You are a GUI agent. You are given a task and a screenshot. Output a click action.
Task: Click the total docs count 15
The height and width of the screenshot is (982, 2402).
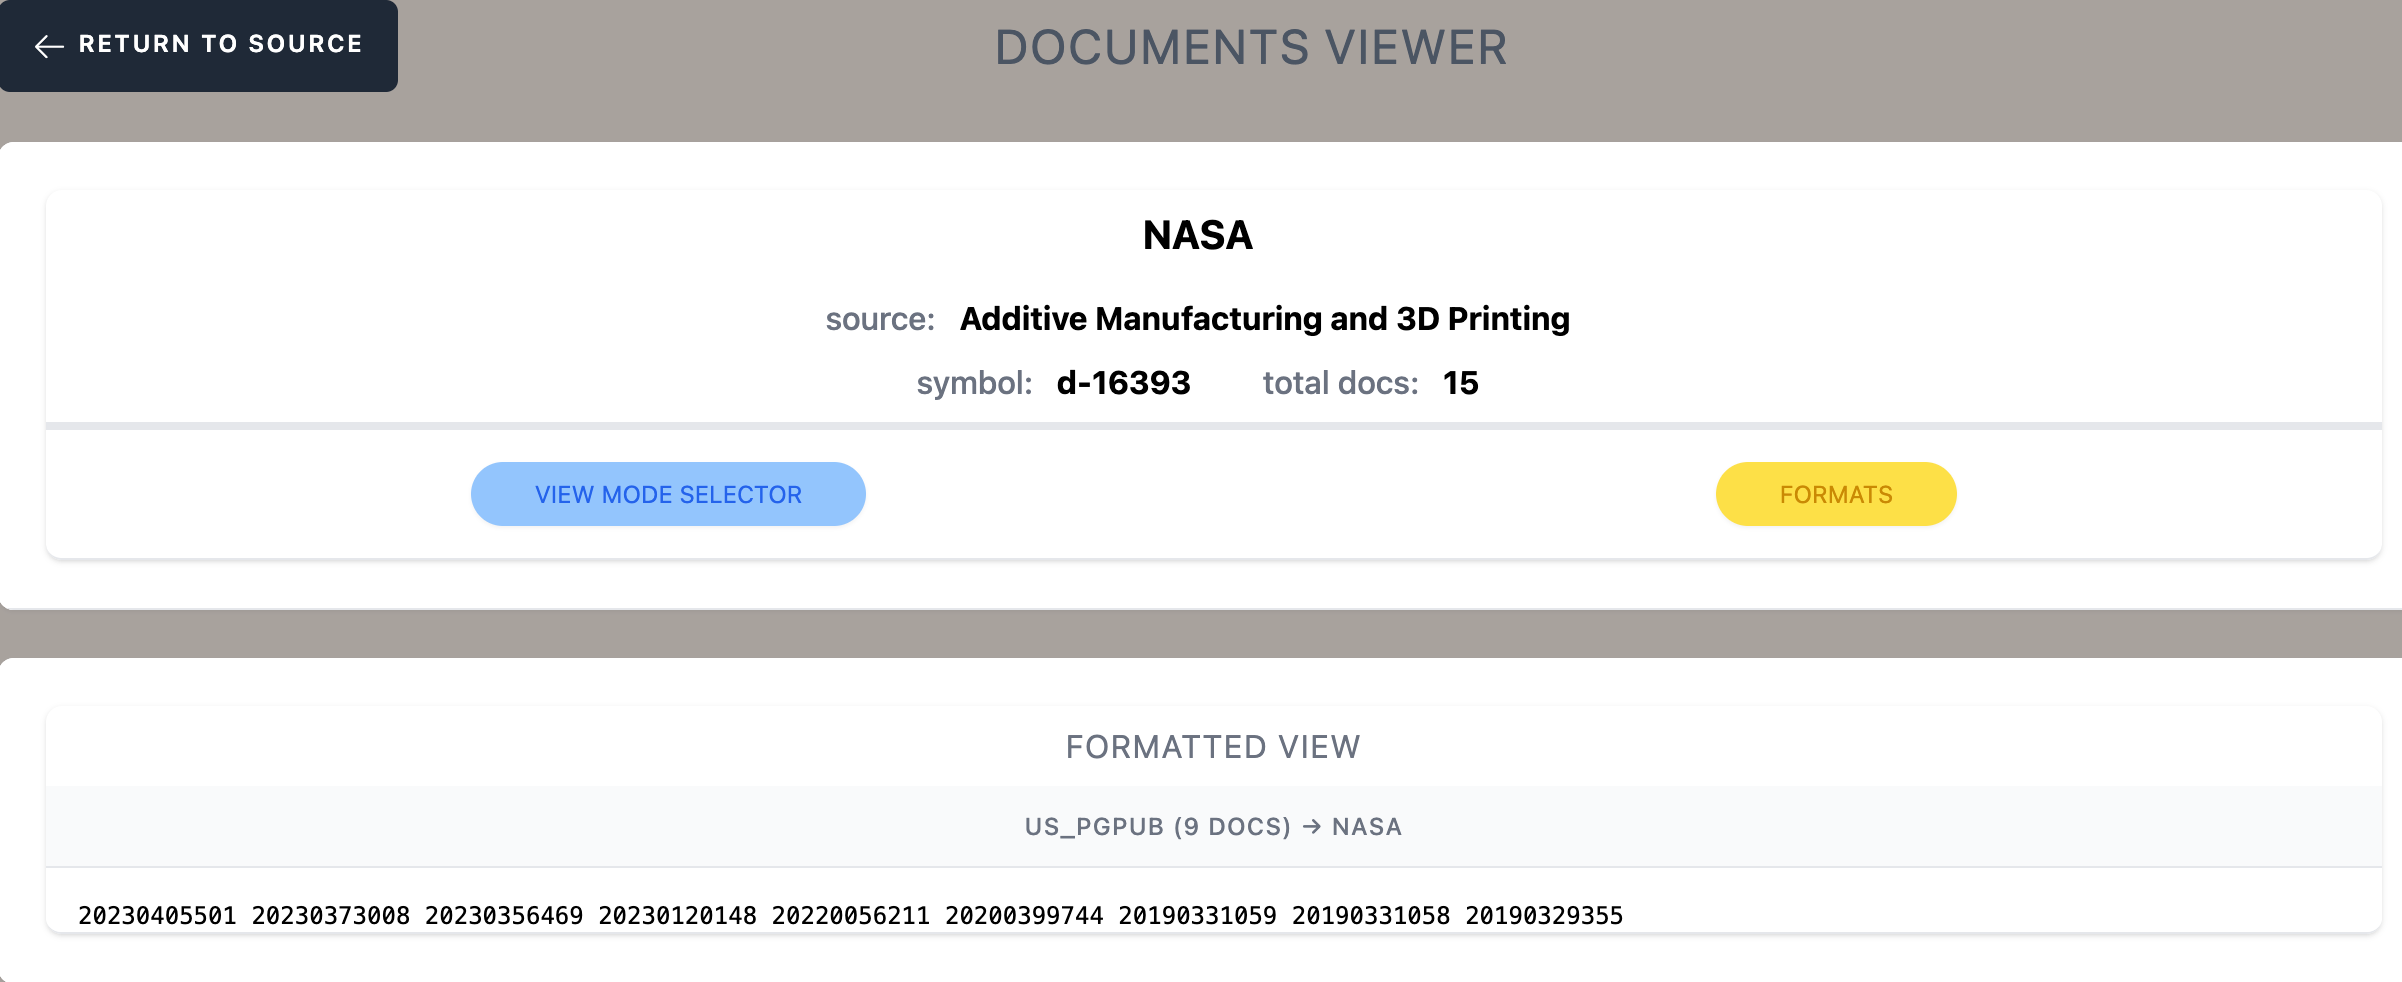(x=1461, y=383)
